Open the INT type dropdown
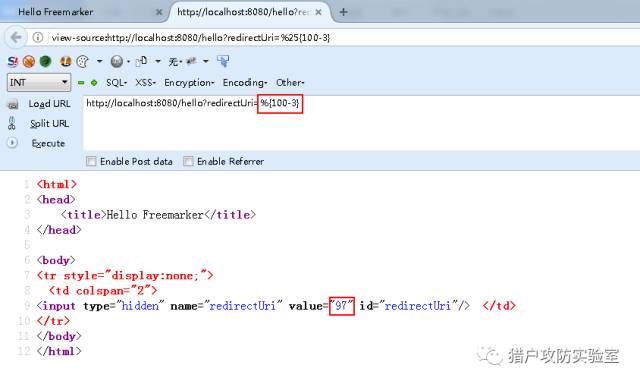This screenshot has height=384, width=640. [x=39, y=82]
